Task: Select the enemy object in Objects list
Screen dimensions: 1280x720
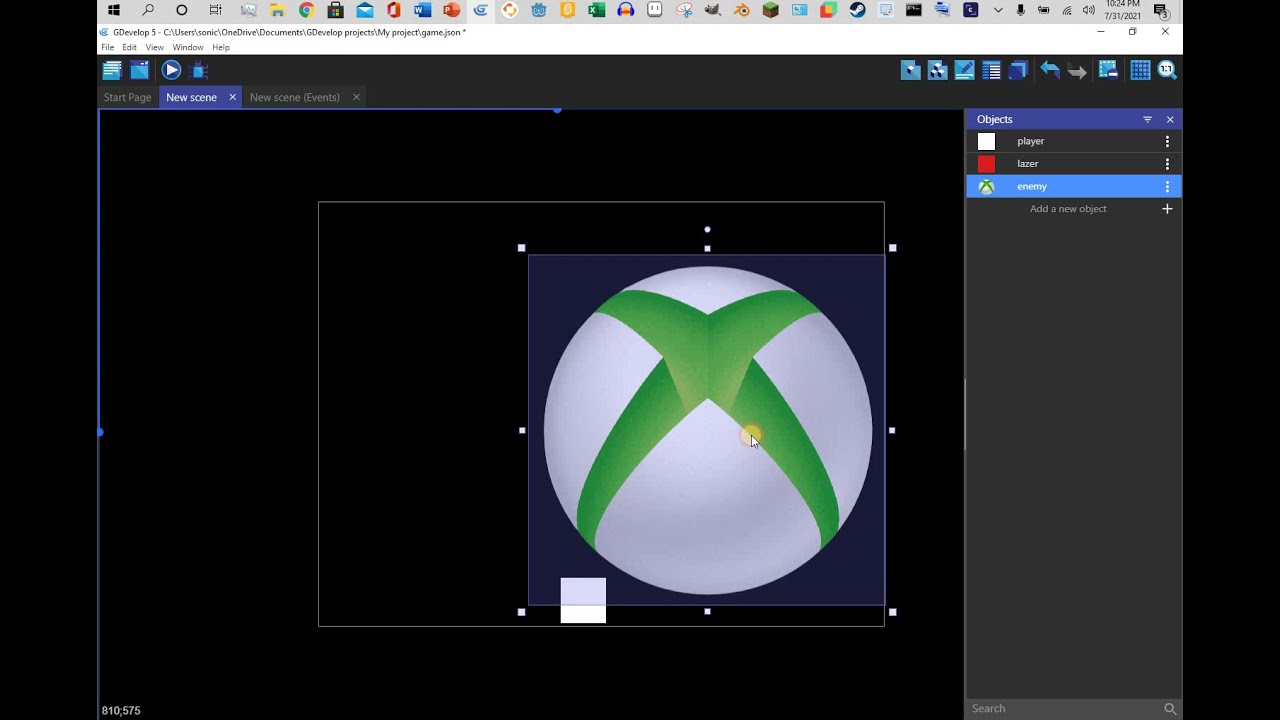Action: tap(1074, 186)
